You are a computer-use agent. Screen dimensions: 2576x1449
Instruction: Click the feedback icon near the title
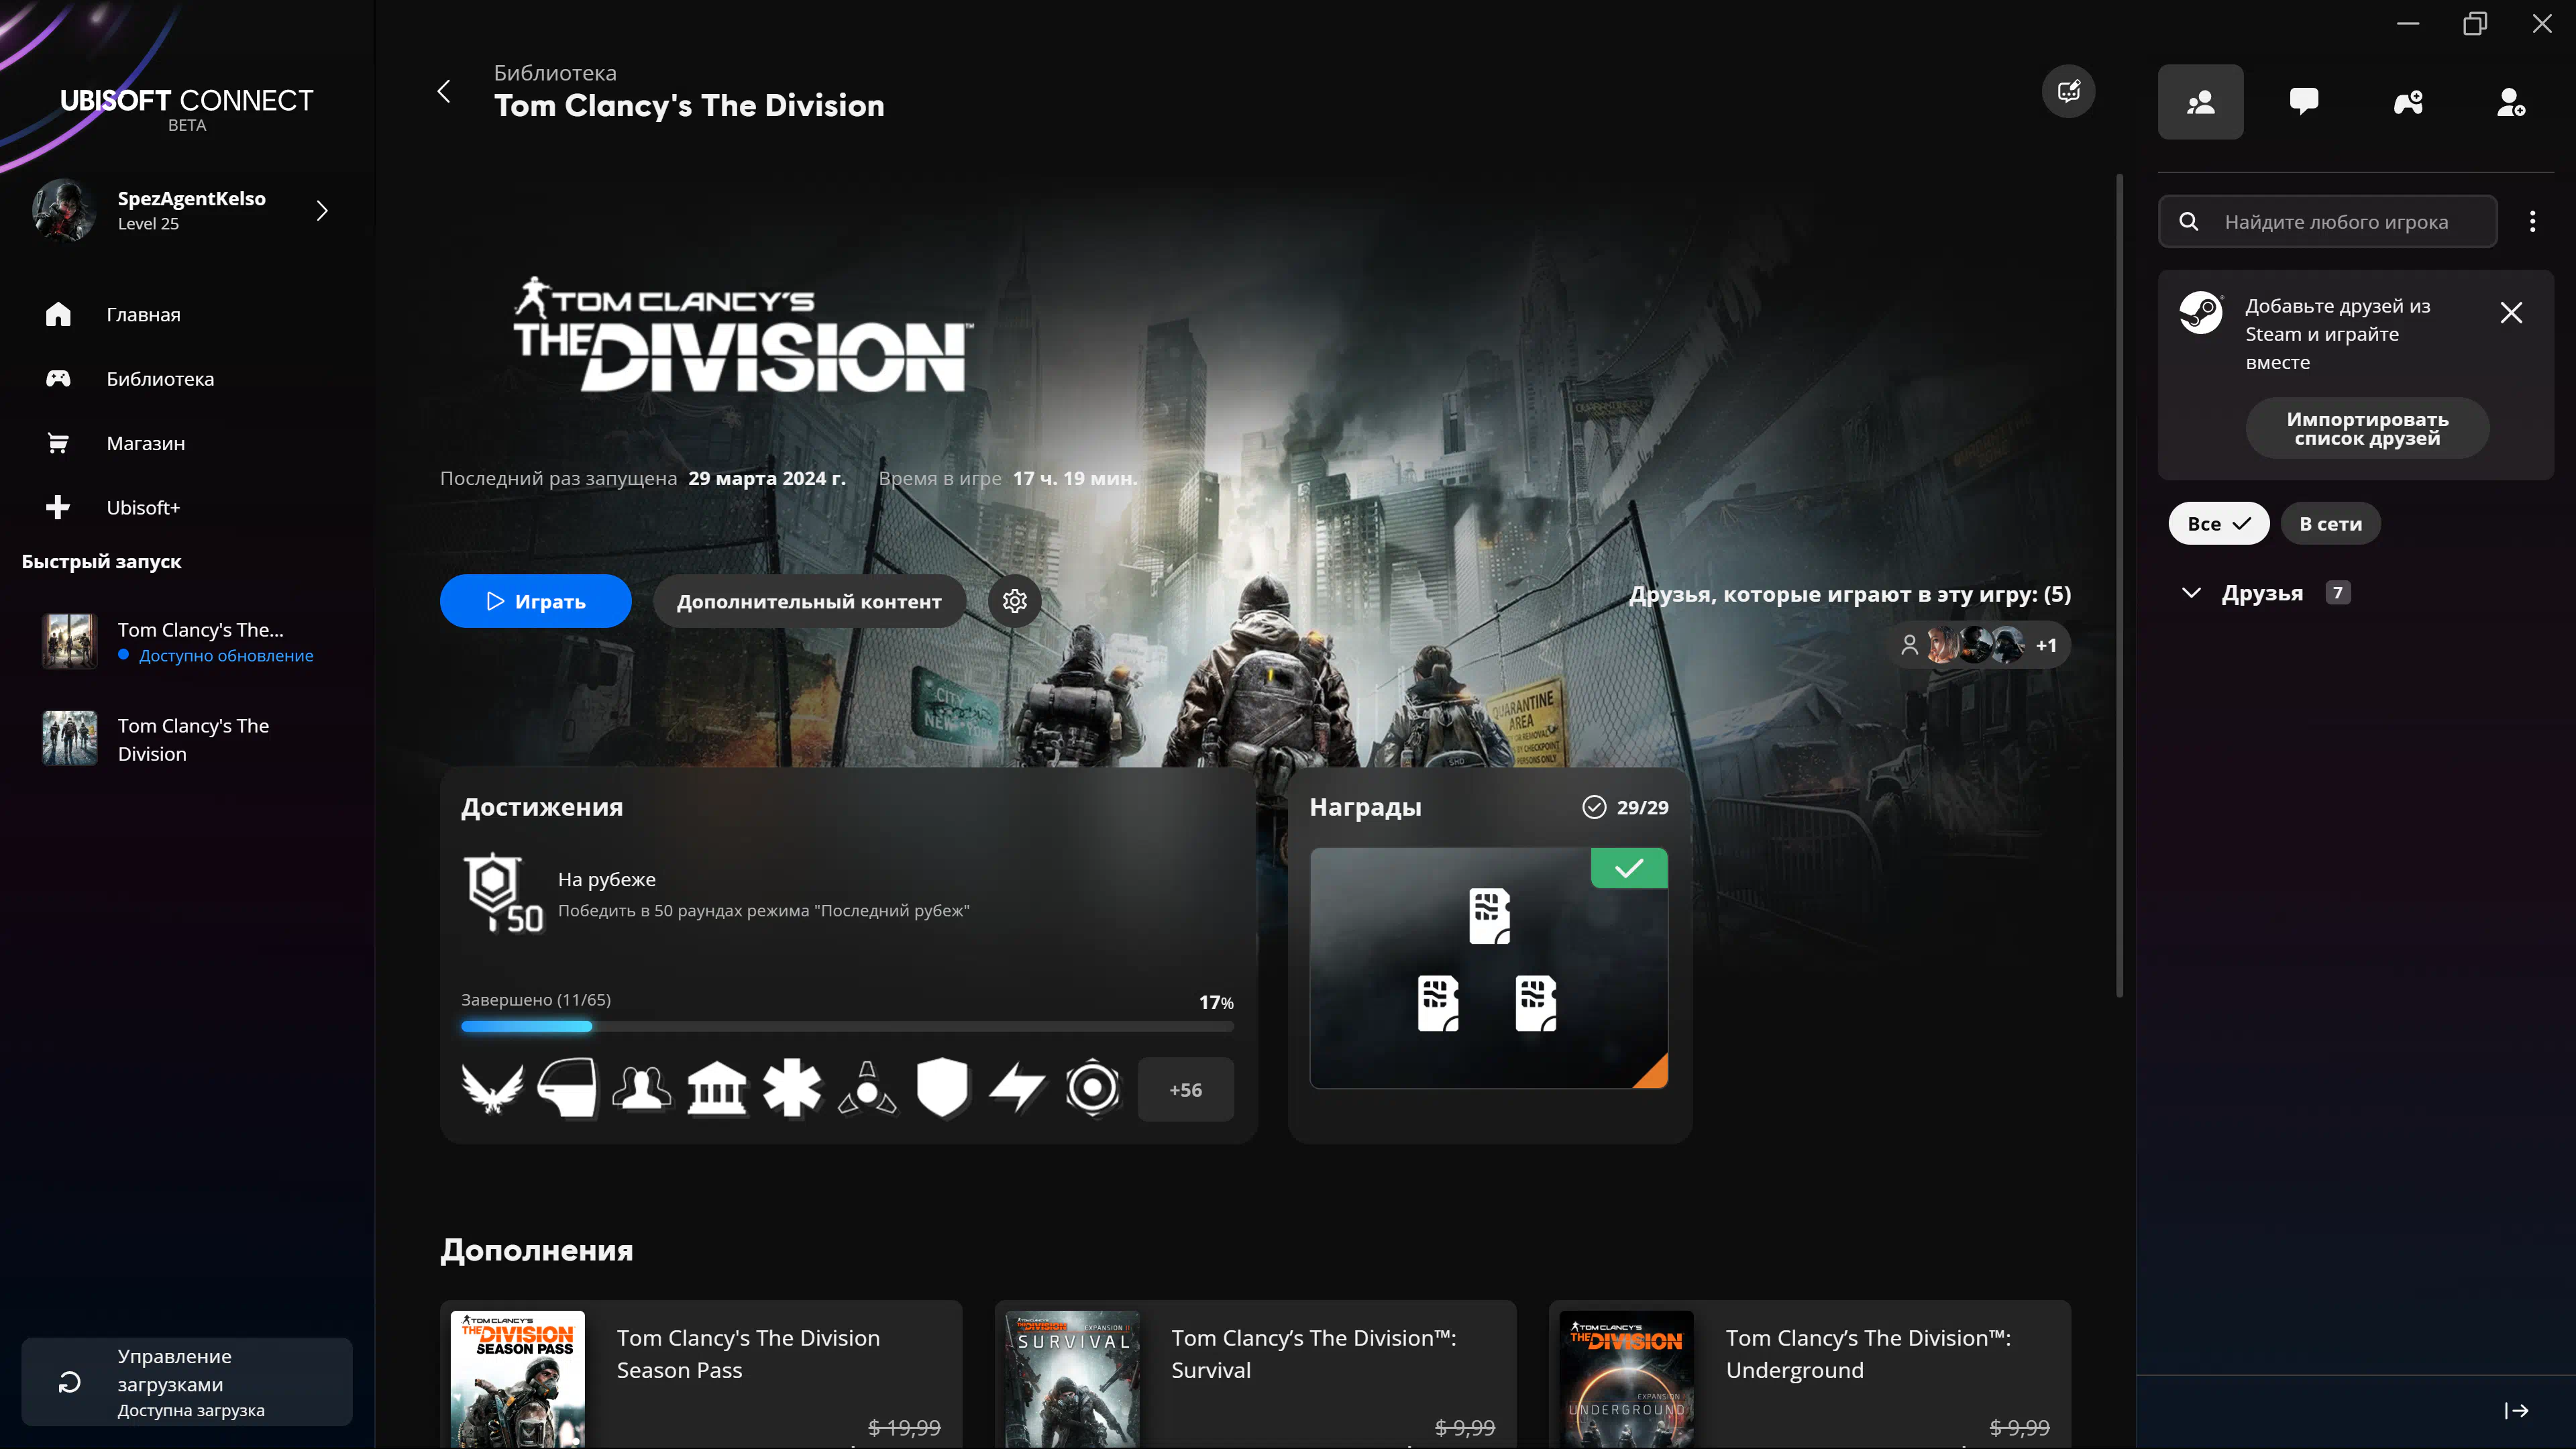click(x=2068, y=92)
